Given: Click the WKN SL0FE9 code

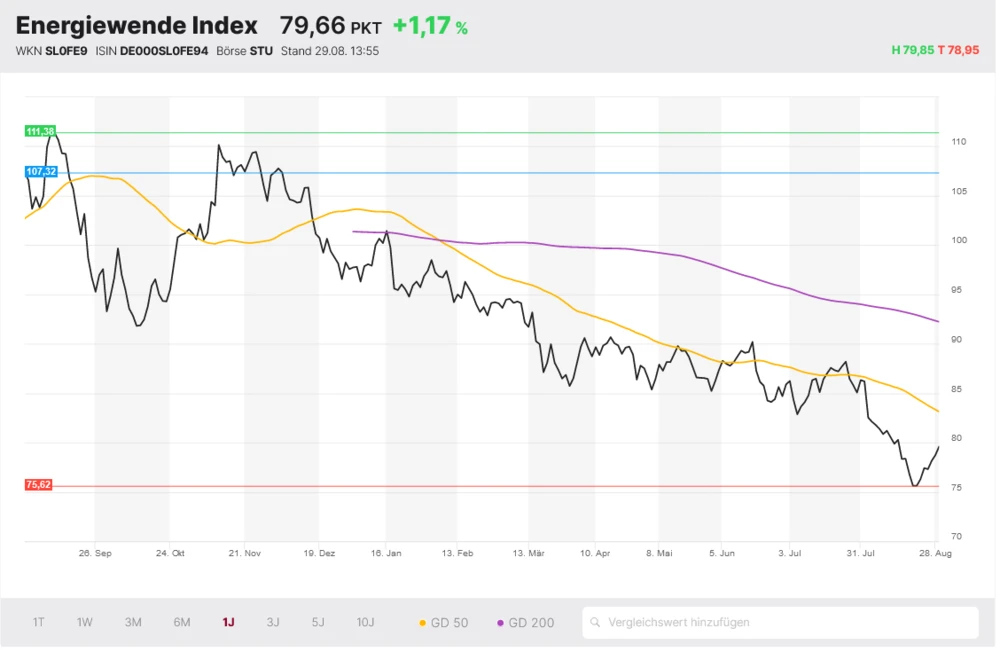Looking at the screenshot, I should tap(66, 51).
